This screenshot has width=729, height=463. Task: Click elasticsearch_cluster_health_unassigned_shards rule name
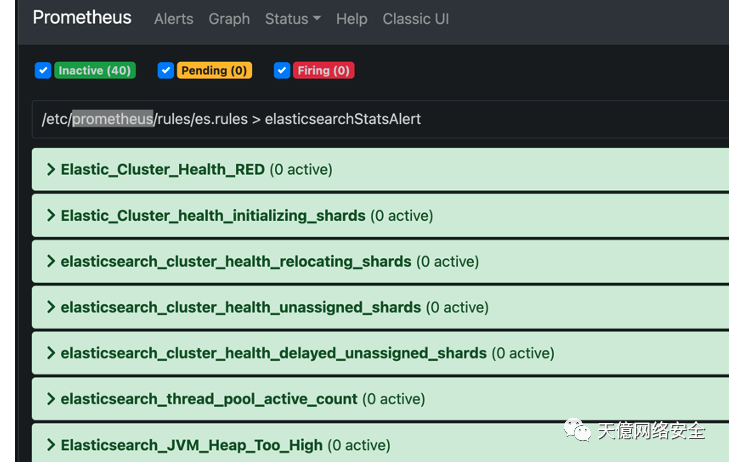pos(241,307)
